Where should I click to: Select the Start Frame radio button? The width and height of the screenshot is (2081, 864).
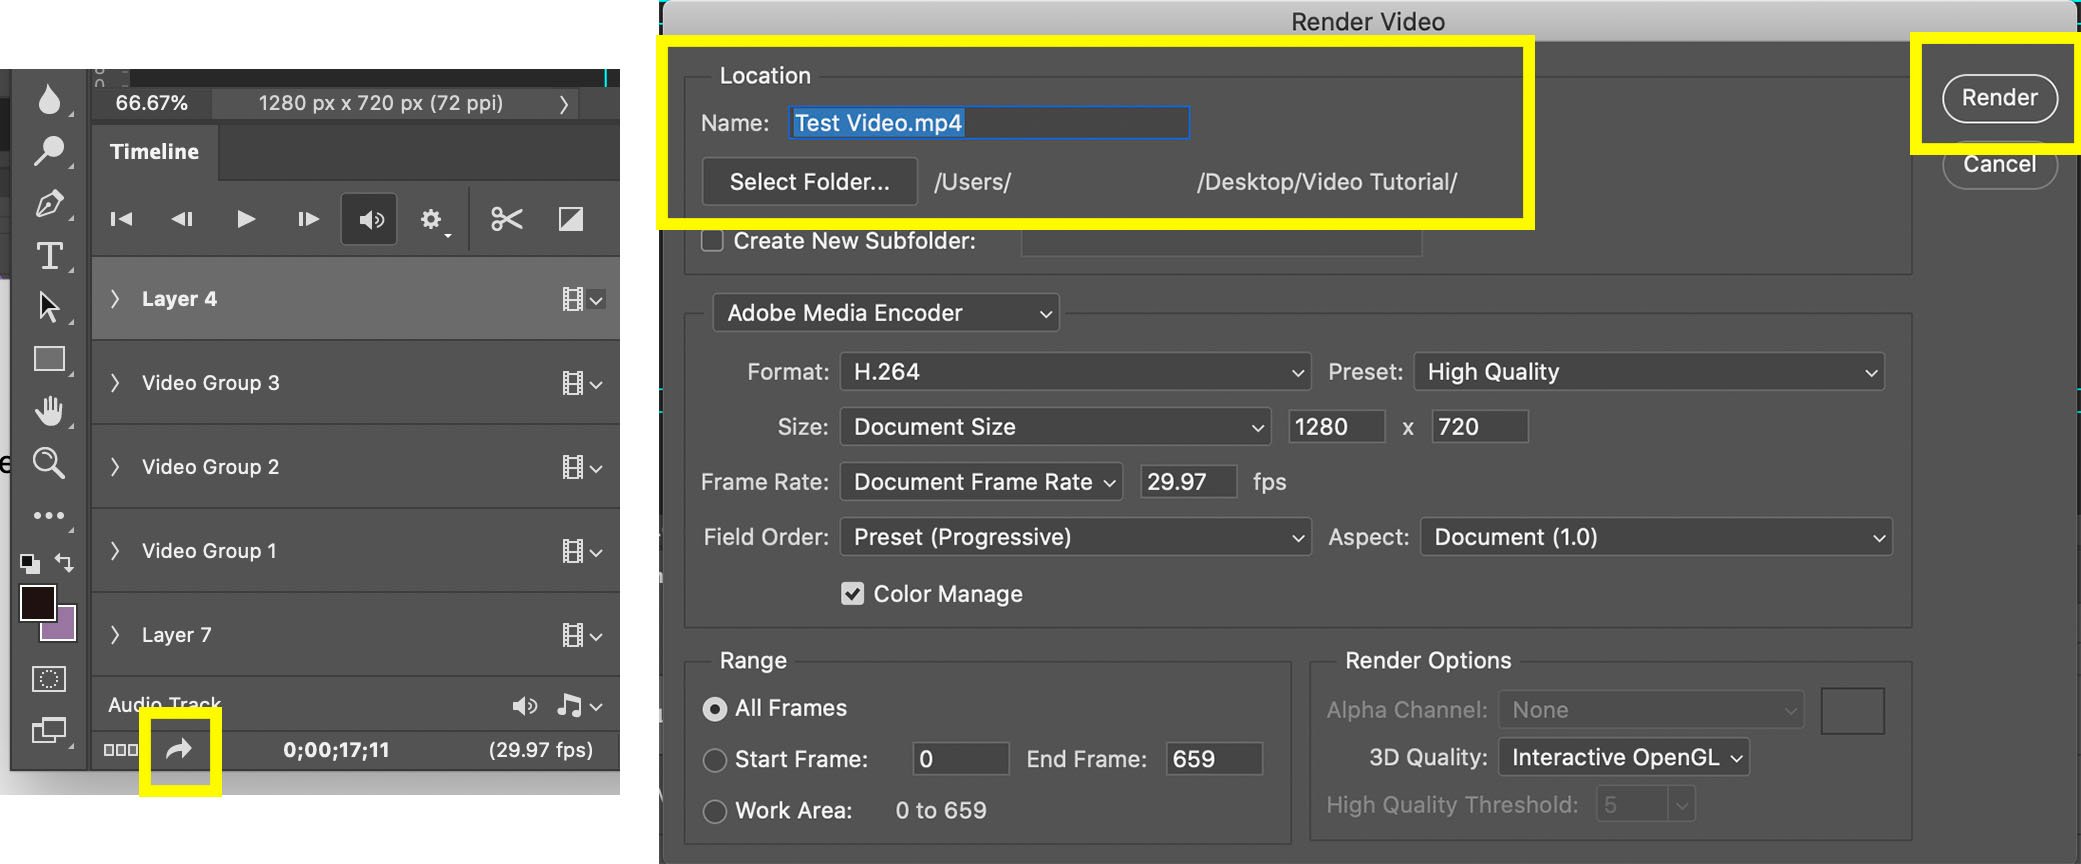pos(715,761)
